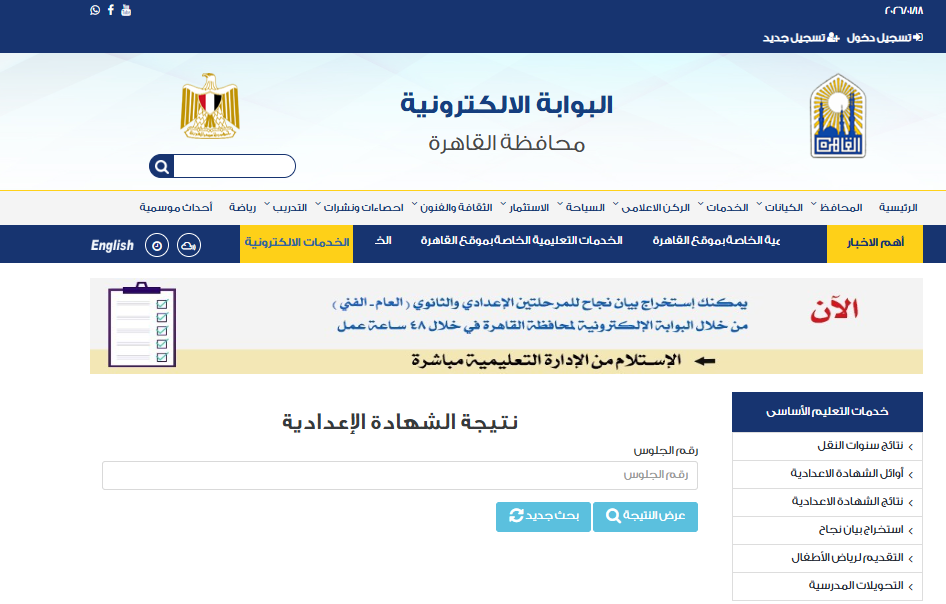Viewport: 946px width, 604px height.
Task: Focus the رقم الجلوس input field
Action: pos(400,475)
